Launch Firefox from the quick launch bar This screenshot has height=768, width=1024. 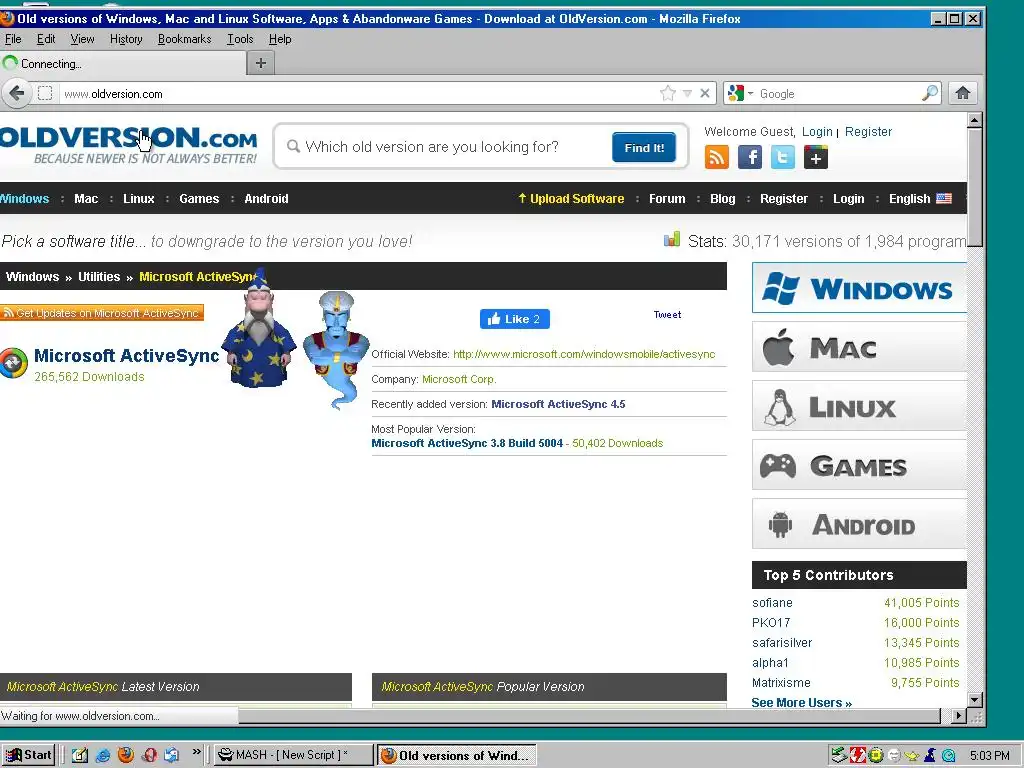pos(125,755)
